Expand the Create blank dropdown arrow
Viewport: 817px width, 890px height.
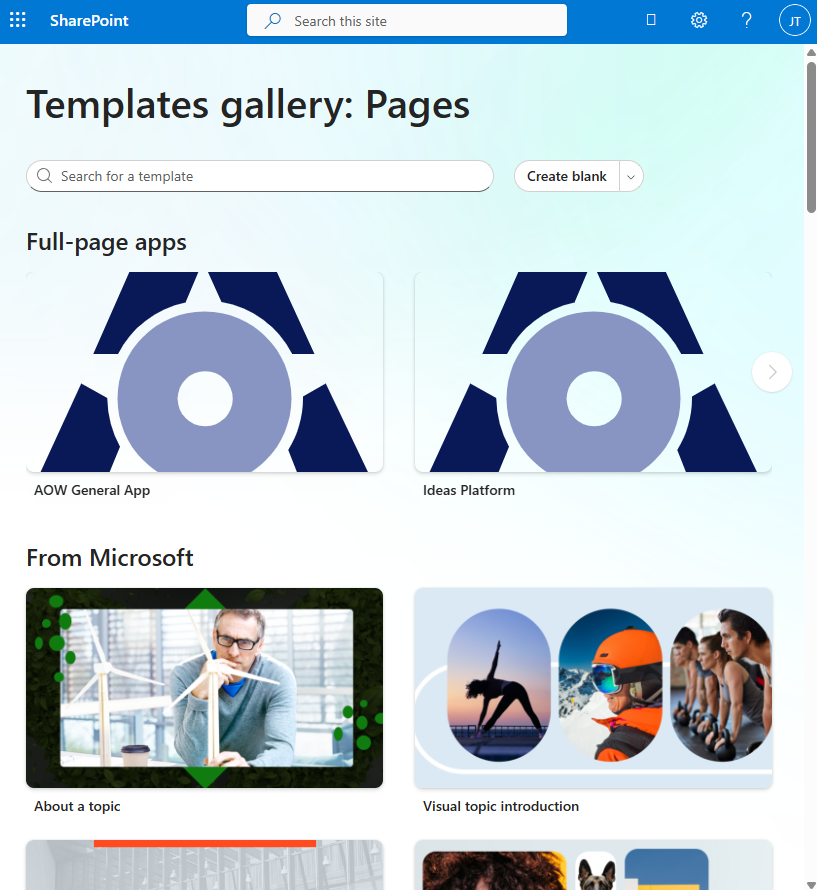coord(631,177)
